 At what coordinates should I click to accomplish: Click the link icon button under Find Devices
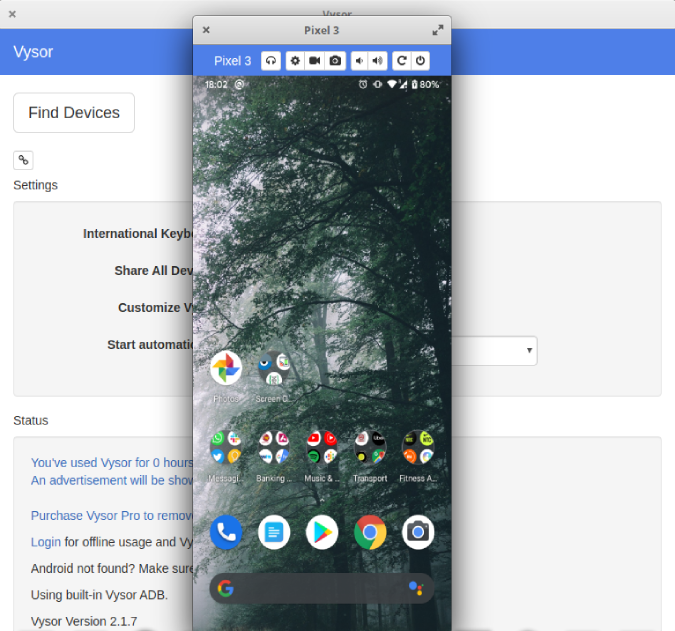pos(23,160)
